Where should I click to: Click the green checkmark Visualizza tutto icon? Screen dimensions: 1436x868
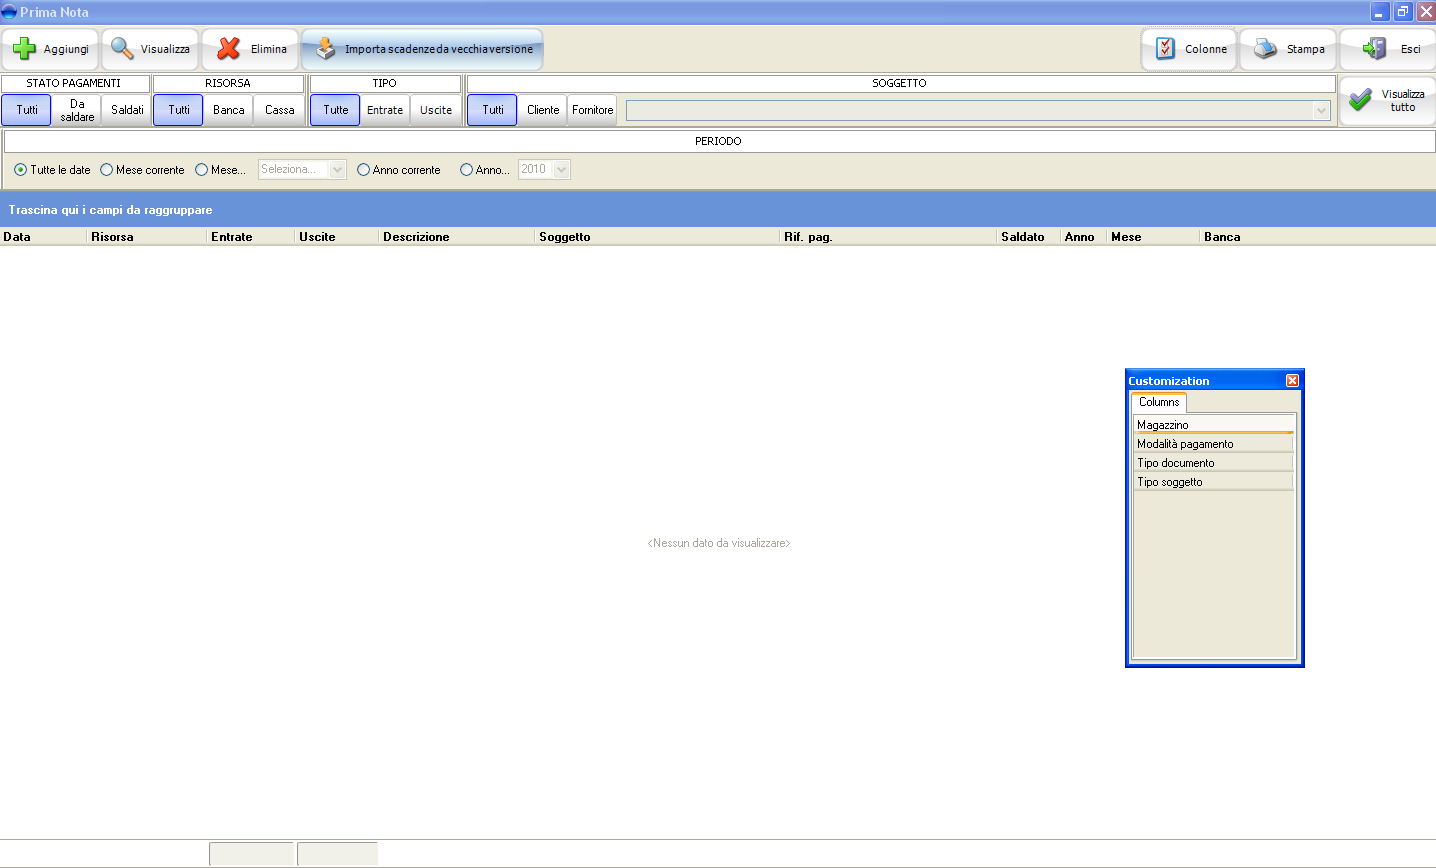click(x=1360, y=100)
